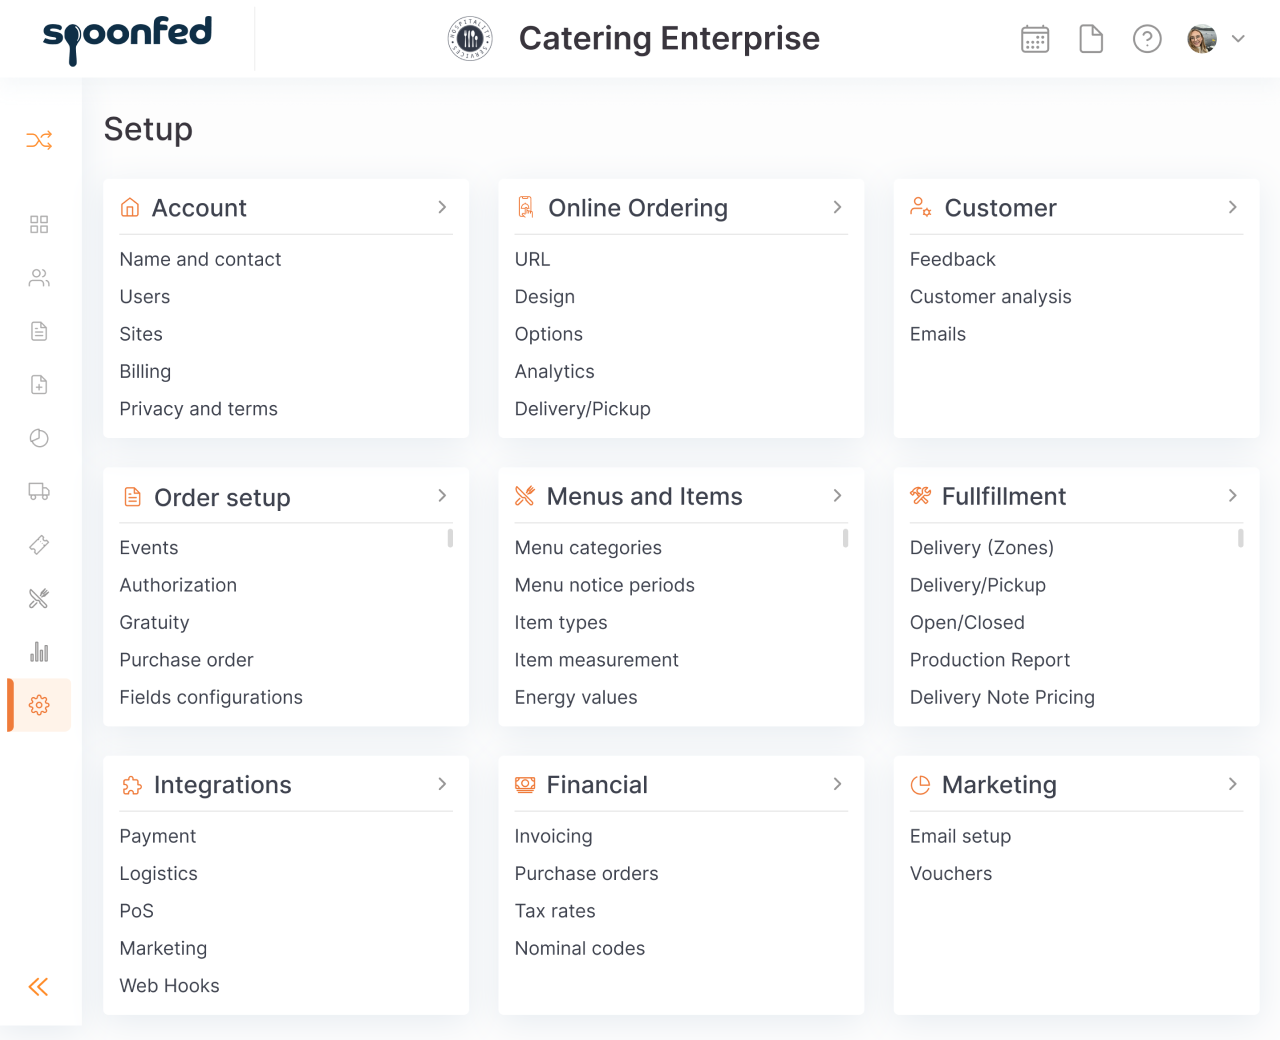The width and height of the screenshot is (1280, 1040).
Task: Collapse the sidebar with the double-arrow button
Action: tap(38, 987)
